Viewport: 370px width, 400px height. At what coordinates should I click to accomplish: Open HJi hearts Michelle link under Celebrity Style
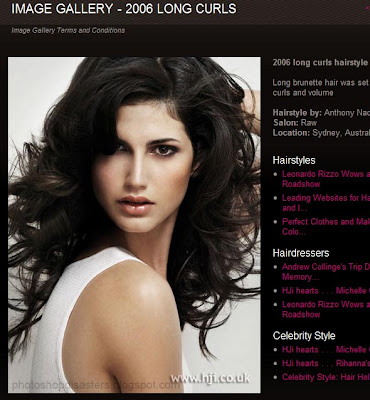click(326, 350)
